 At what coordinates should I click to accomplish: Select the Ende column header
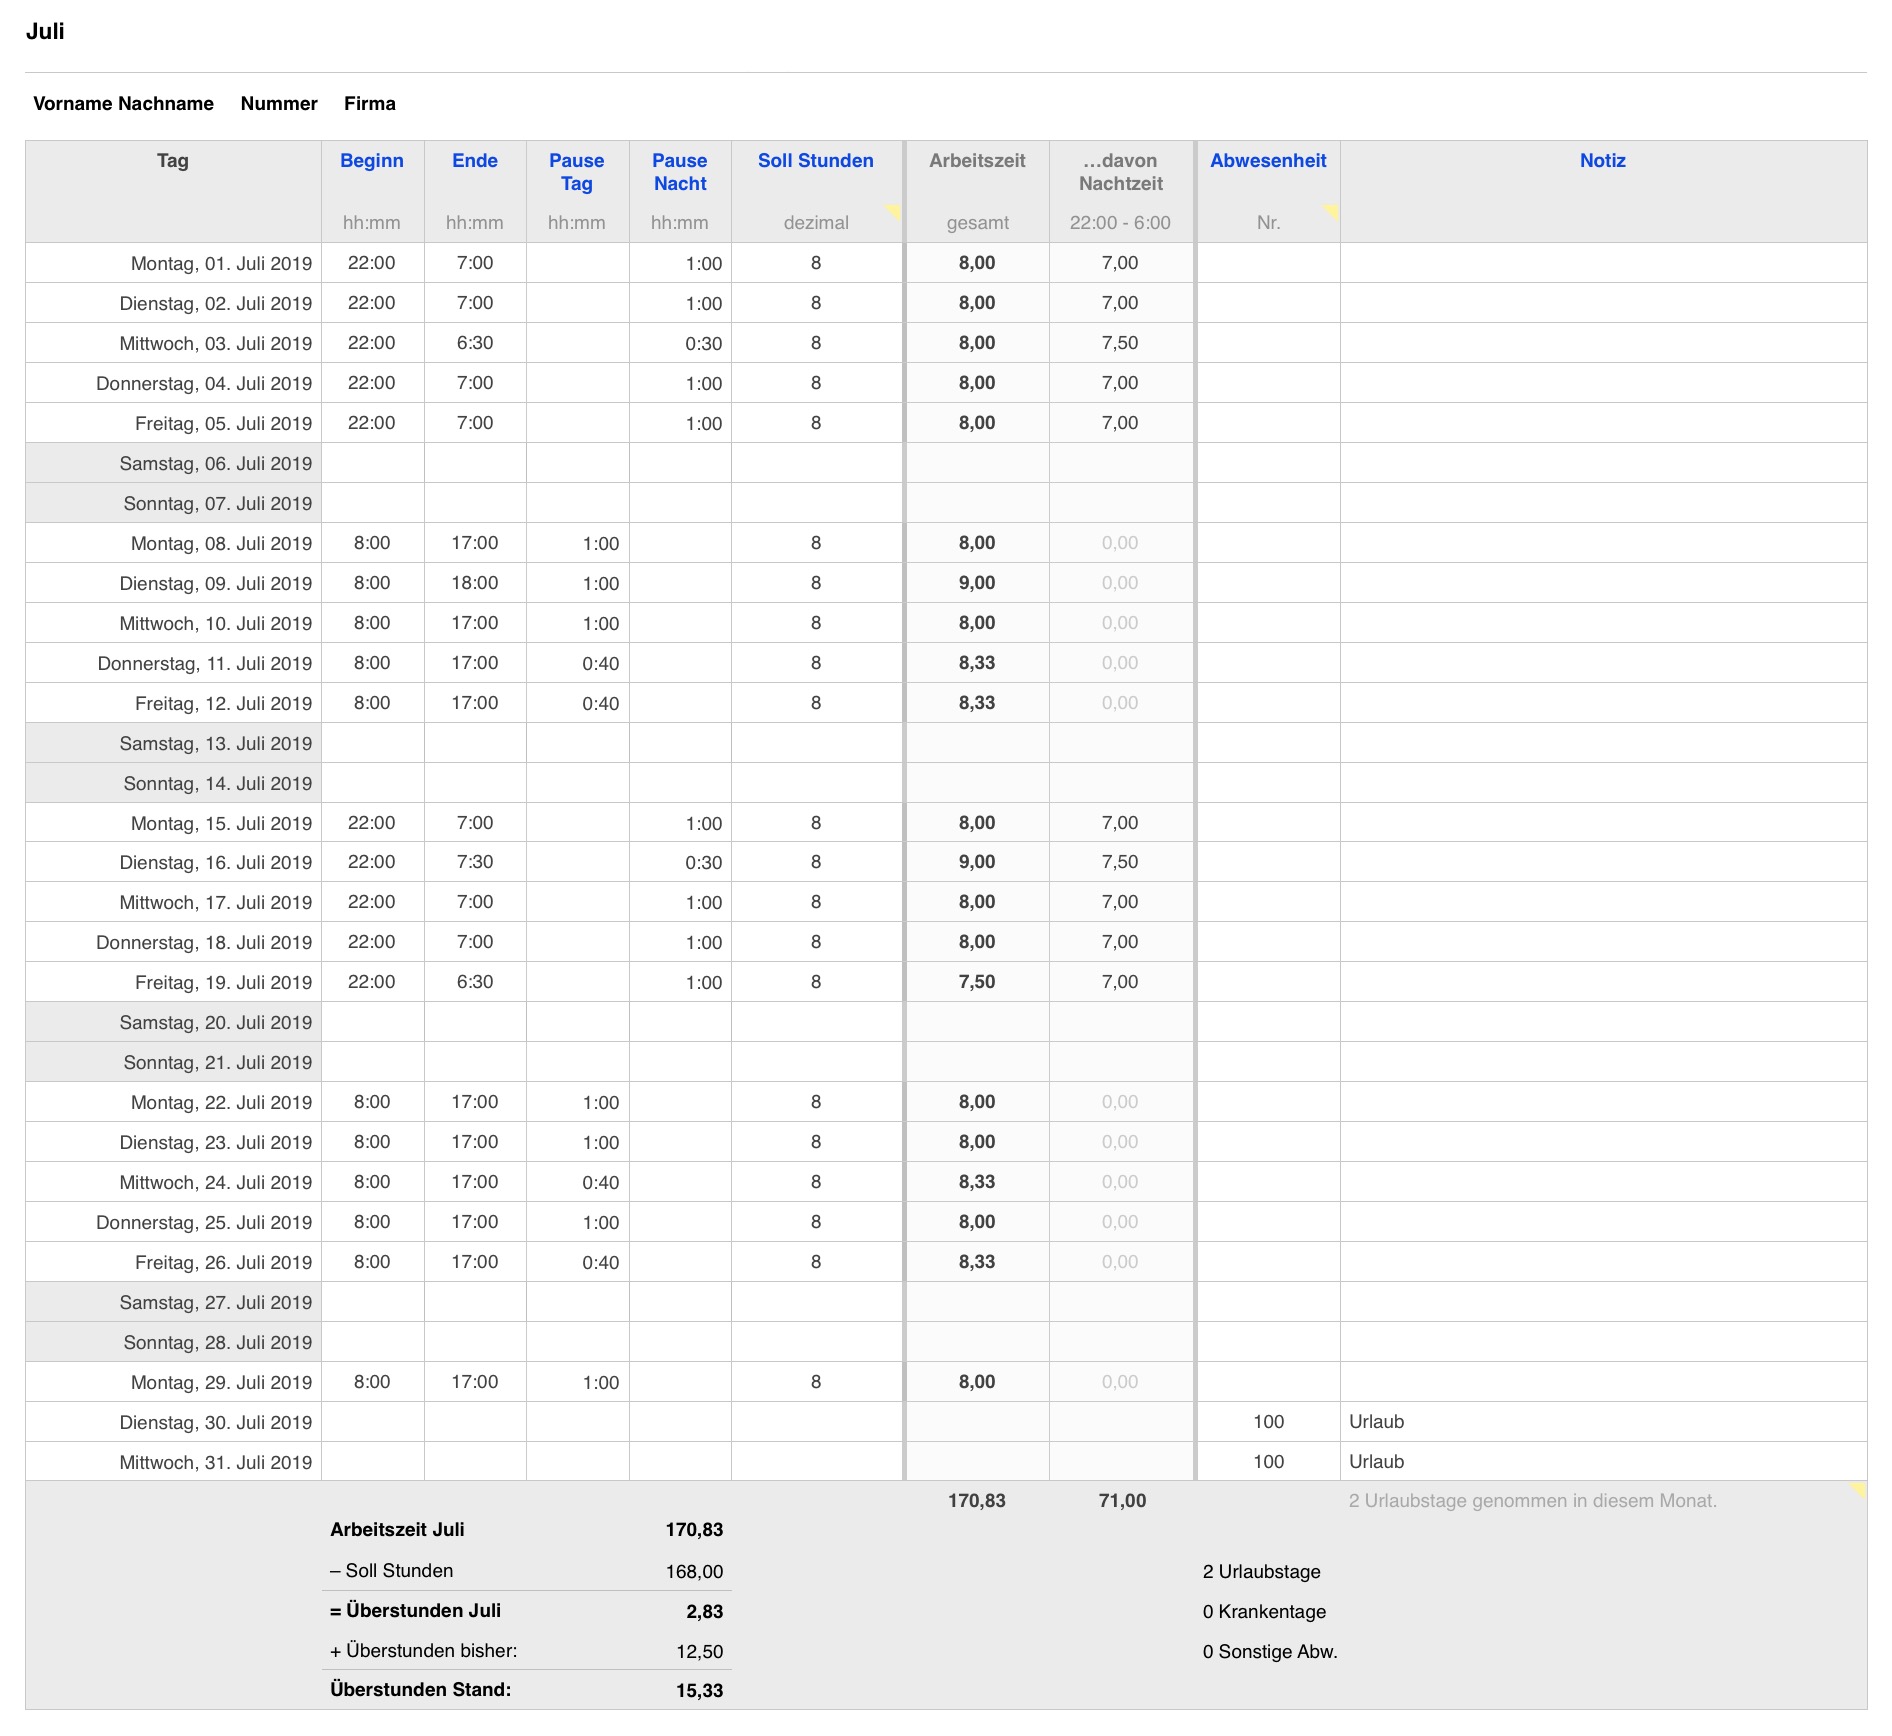[474, 161]
